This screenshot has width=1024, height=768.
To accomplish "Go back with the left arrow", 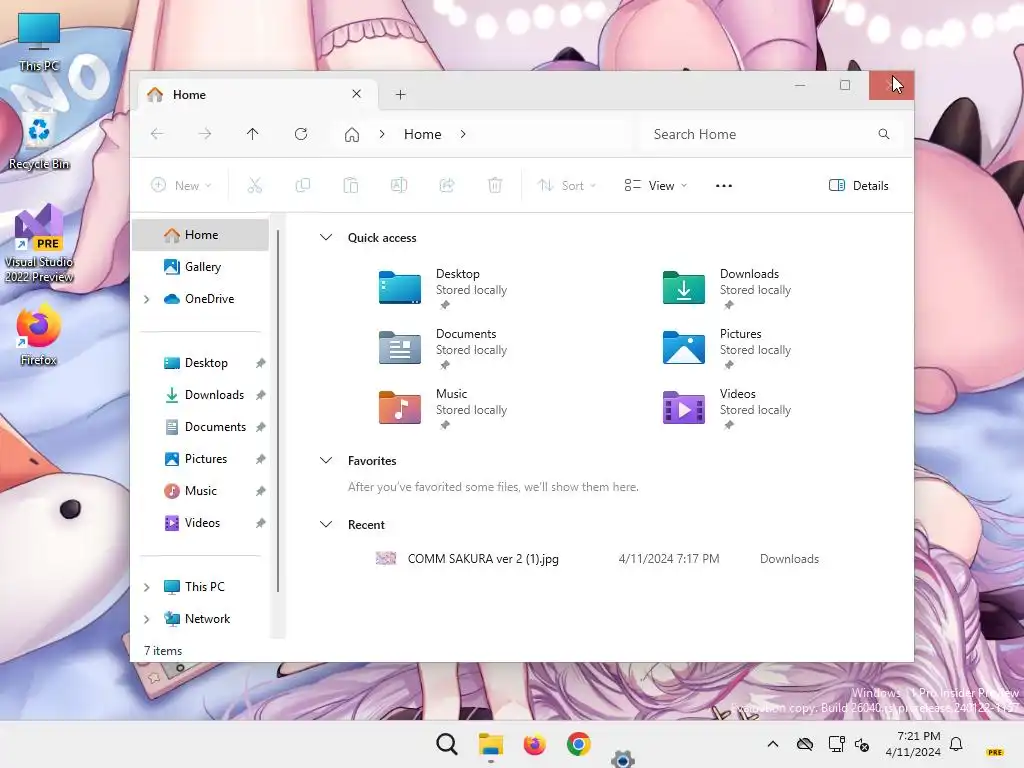I will point(157,134).
